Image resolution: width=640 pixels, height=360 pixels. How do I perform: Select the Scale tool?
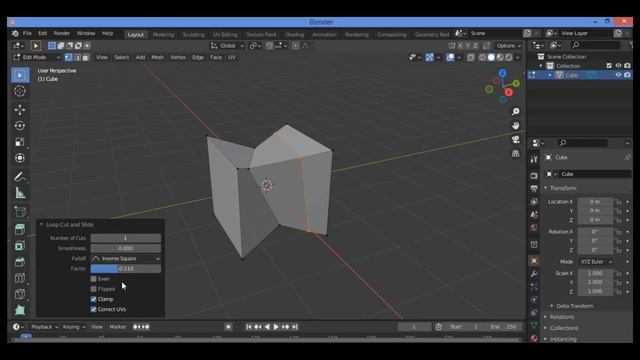(x=20, y=142)
